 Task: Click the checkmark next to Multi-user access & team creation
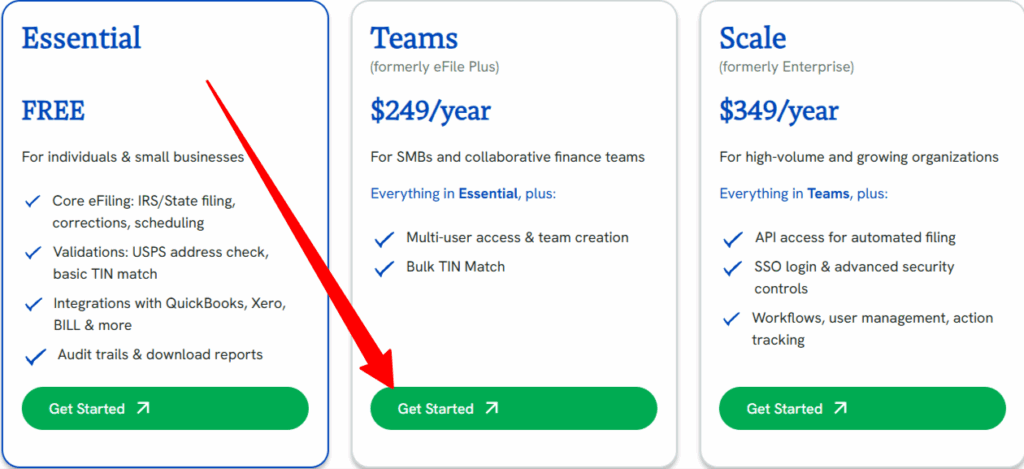tap(385, 239)
